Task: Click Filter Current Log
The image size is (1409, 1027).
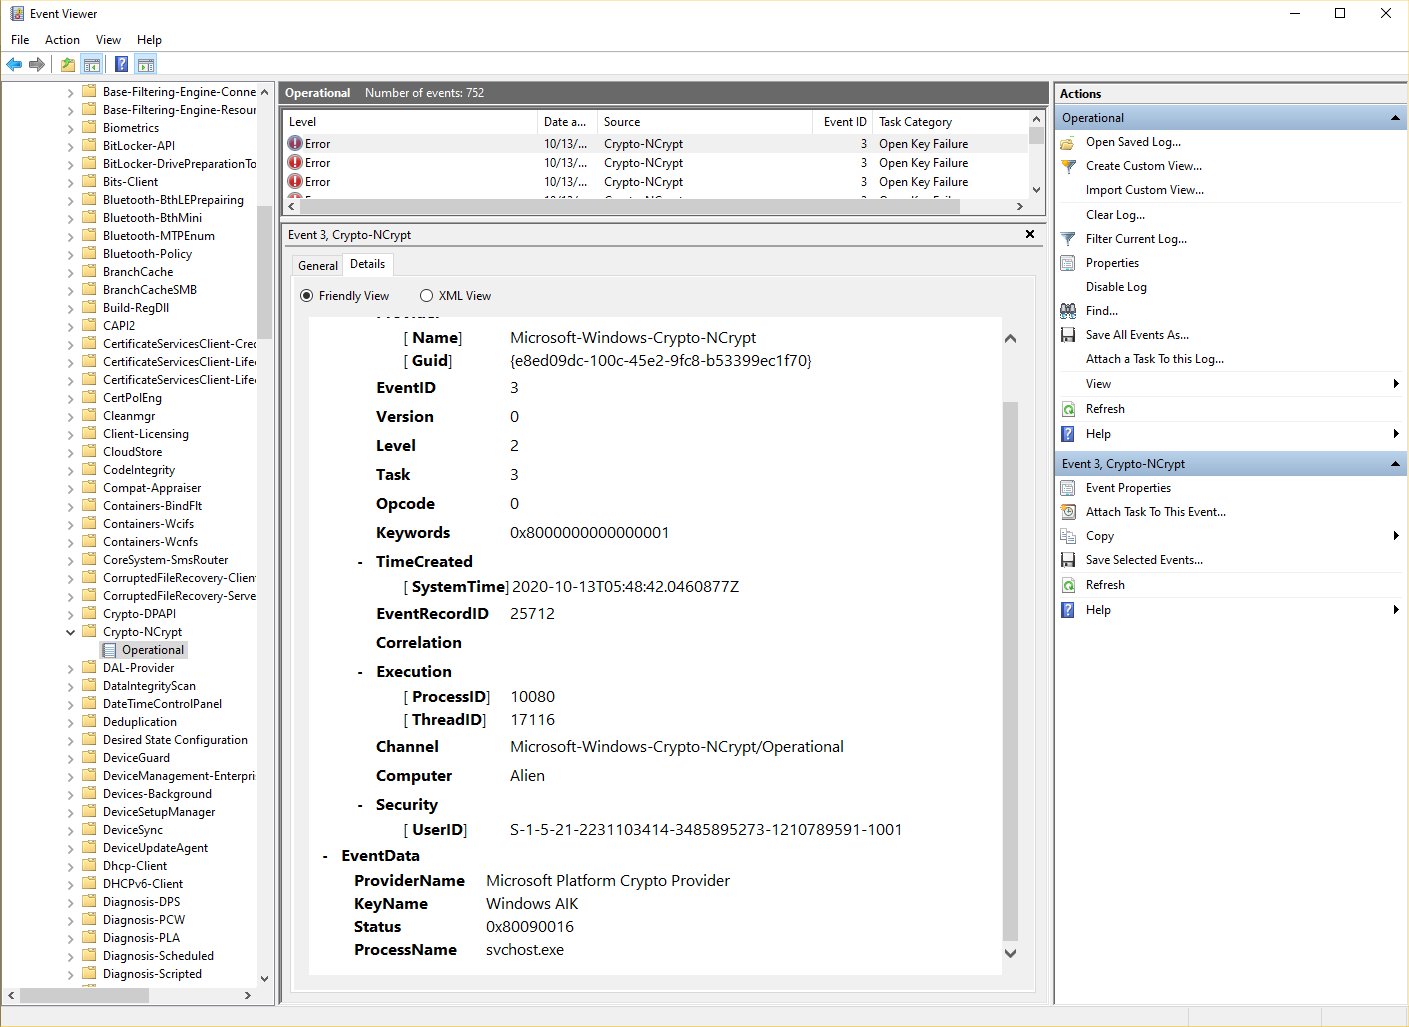Action: point(1135,238)
